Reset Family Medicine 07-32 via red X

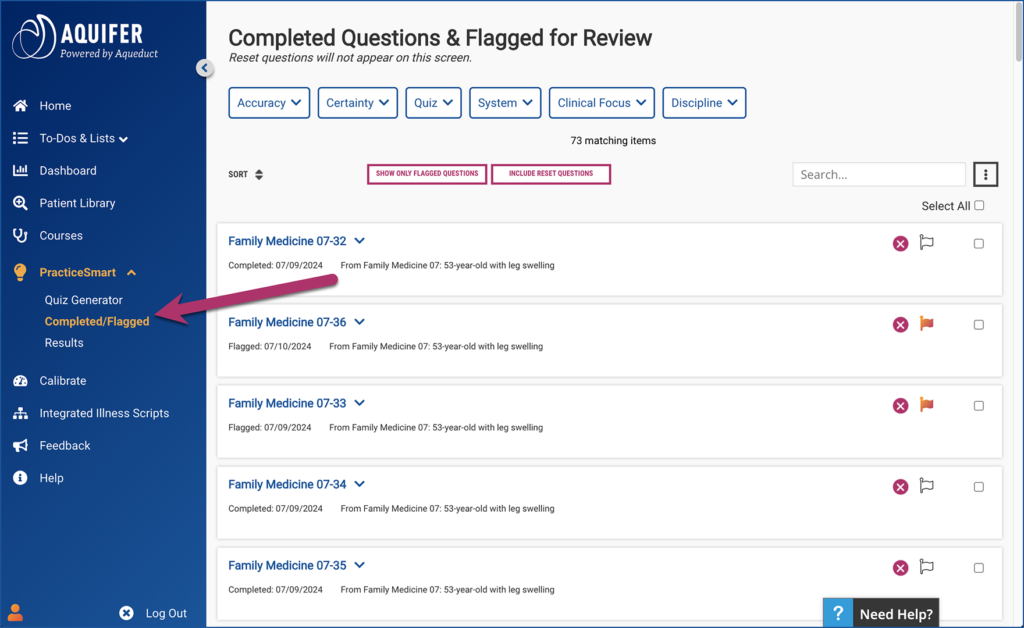coord(899,243)
